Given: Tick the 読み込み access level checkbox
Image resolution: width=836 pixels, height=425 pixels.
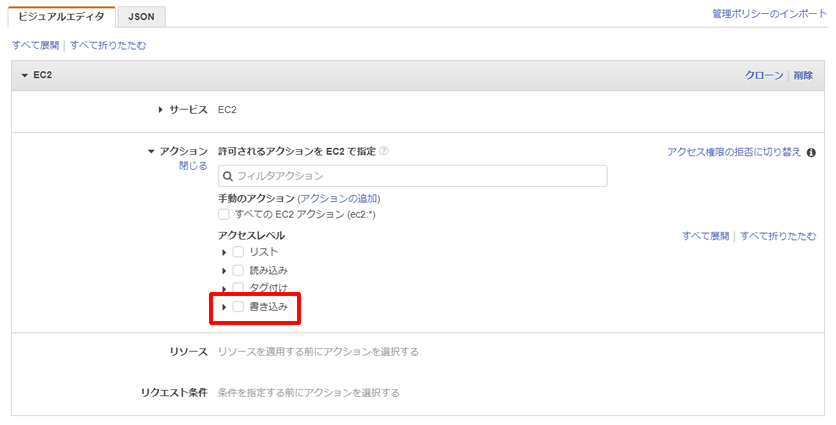Looking at the screenshot, I should point(238,270).
